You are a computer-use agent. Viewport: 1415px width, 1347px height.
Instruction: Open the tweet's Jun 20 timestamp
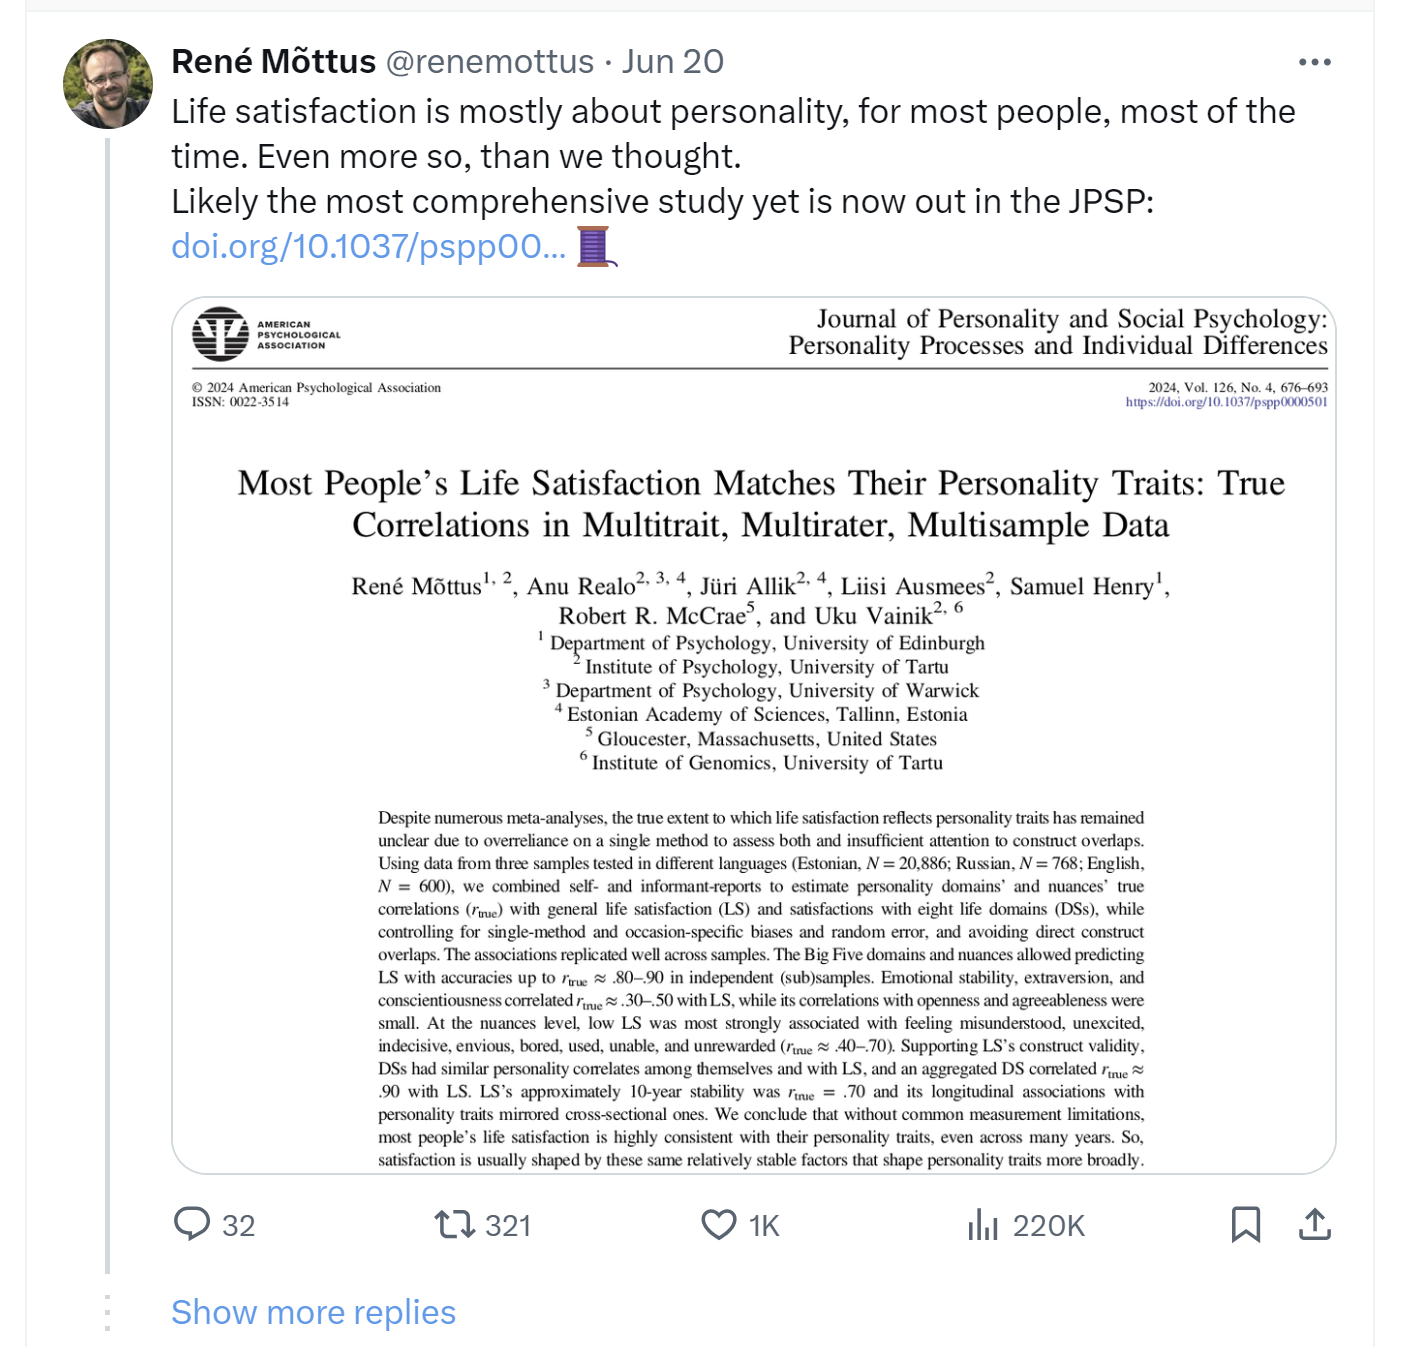(672, 62)
